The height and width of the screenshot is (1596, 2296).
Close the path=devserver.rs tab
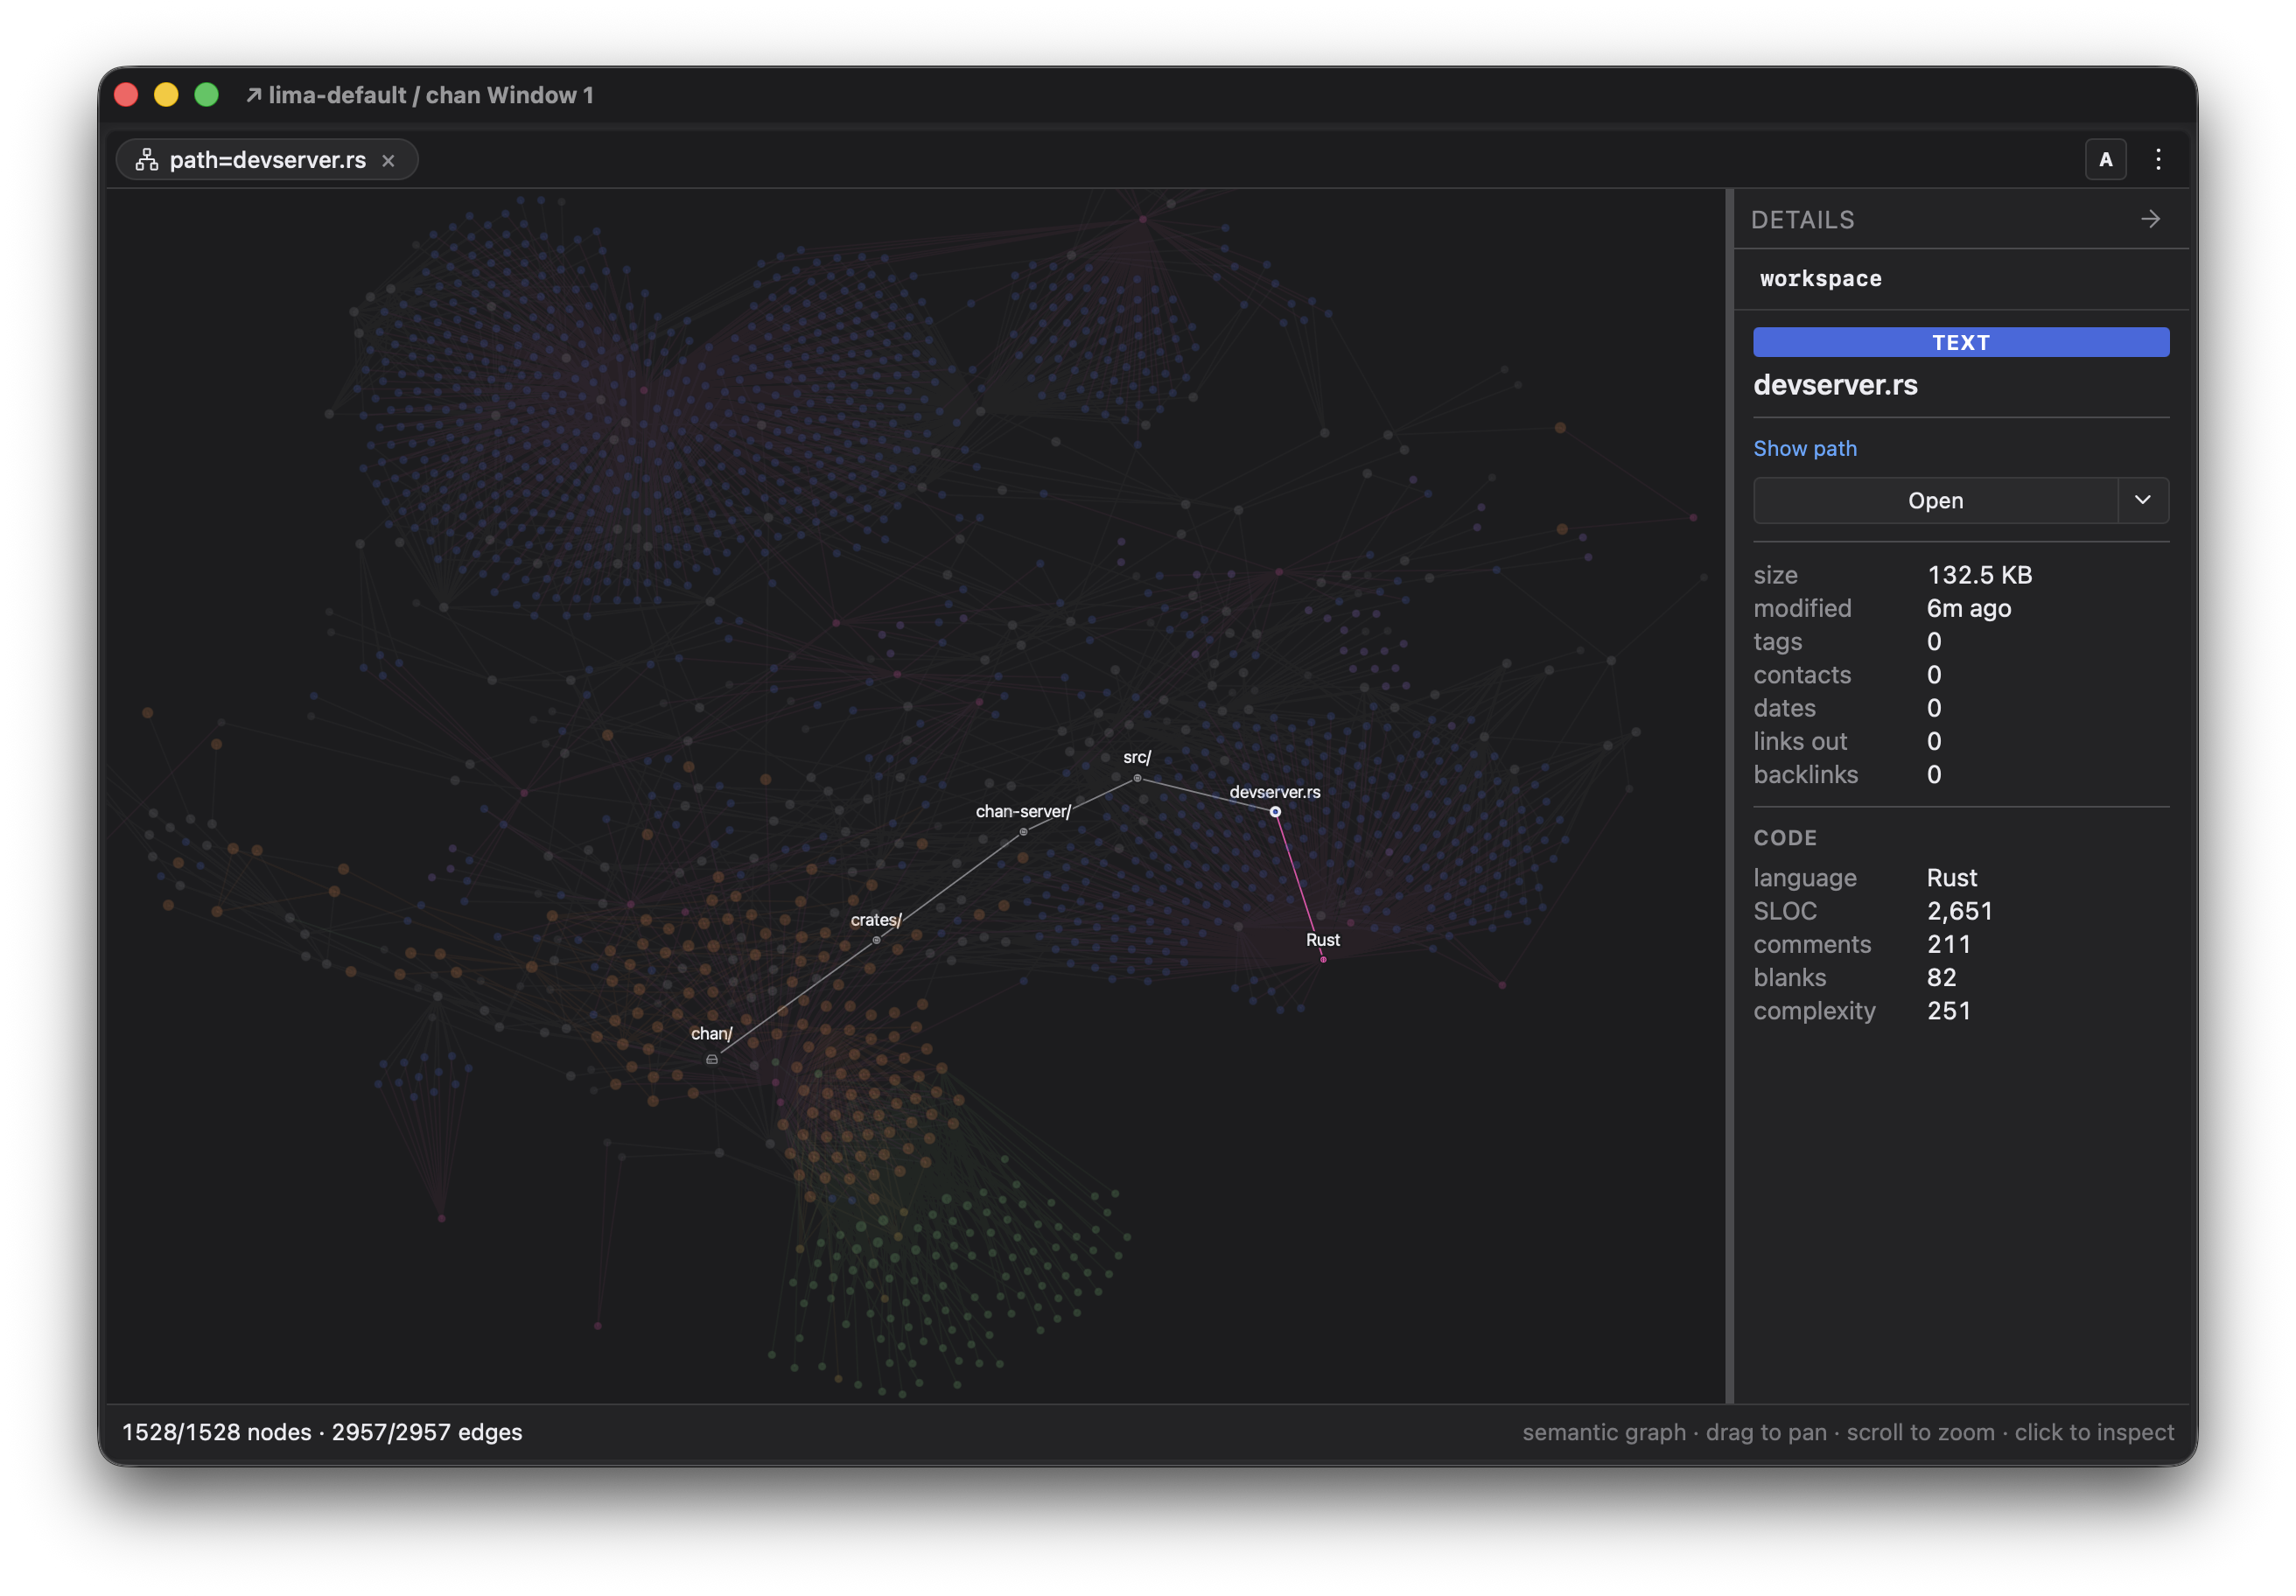click(x=388, y=161)
